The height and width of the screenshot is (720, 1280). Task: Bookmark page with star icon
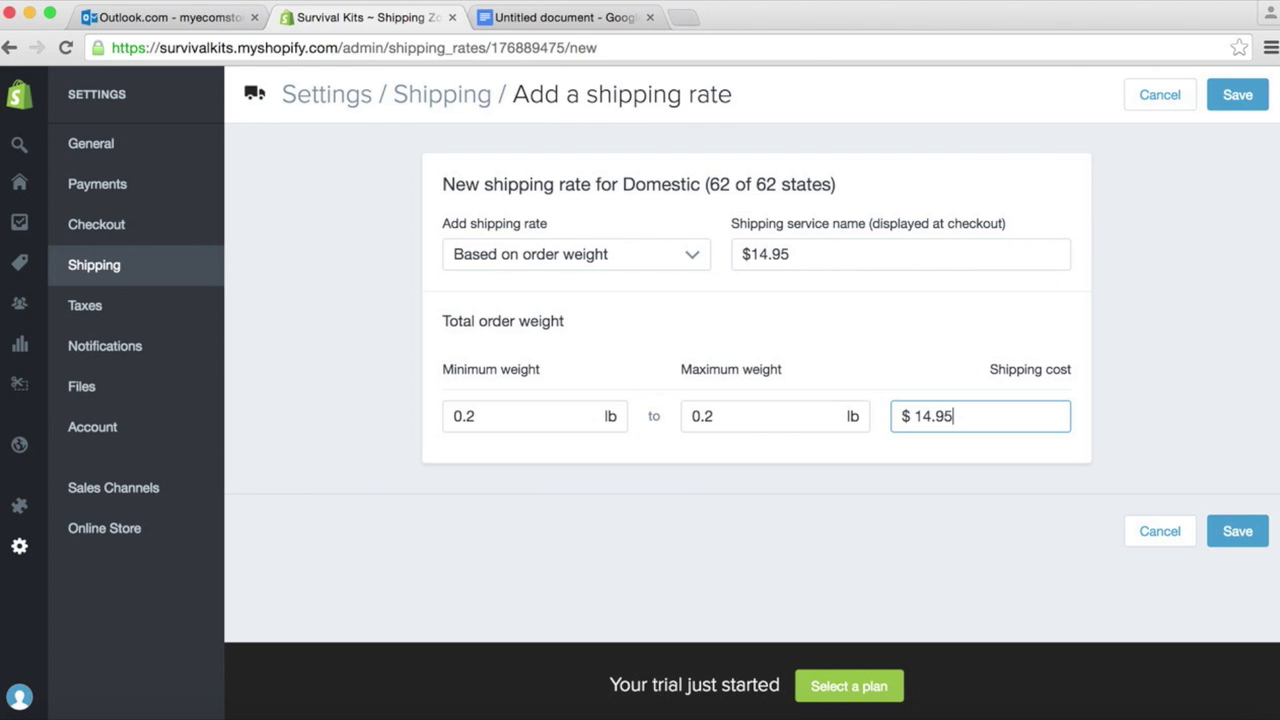[1239, 47]
